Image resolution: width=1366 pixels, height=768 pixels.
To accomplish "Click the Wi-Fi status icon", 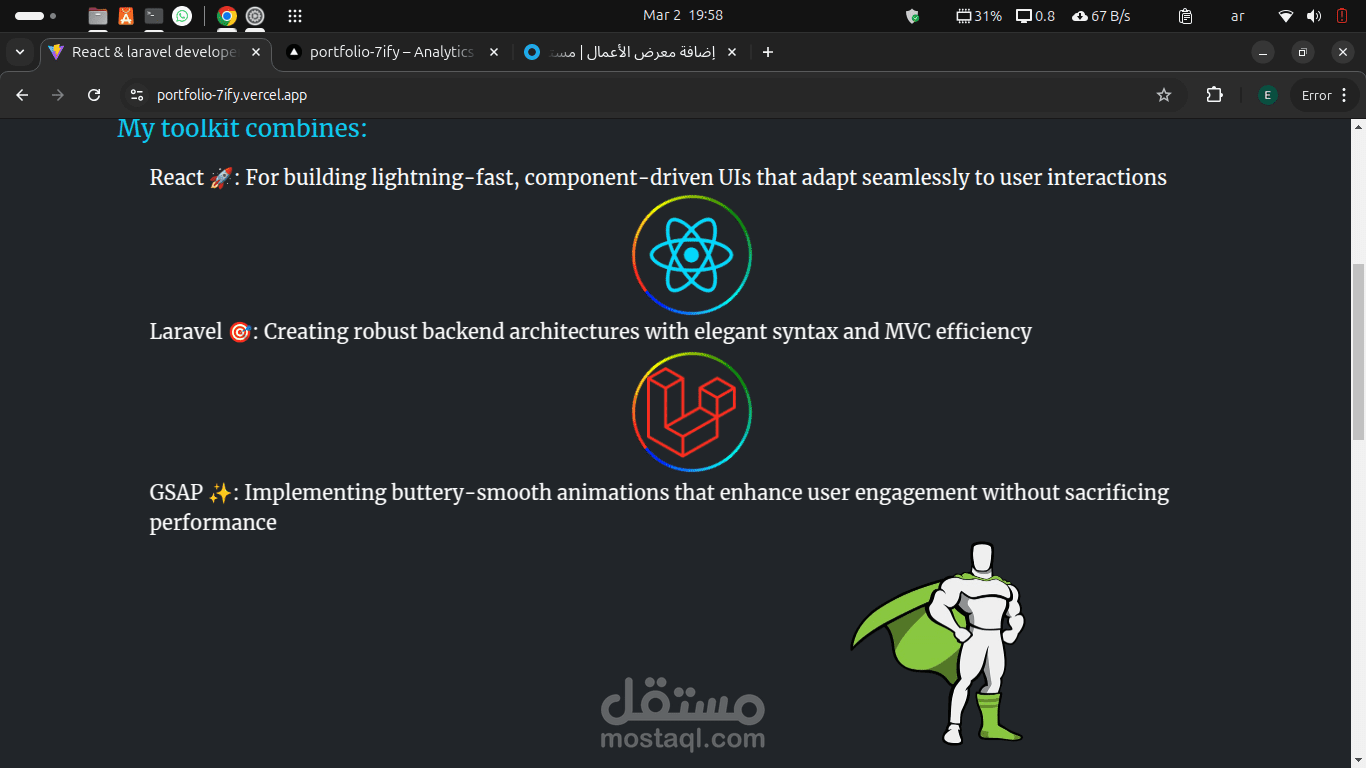I will 1286,16.
